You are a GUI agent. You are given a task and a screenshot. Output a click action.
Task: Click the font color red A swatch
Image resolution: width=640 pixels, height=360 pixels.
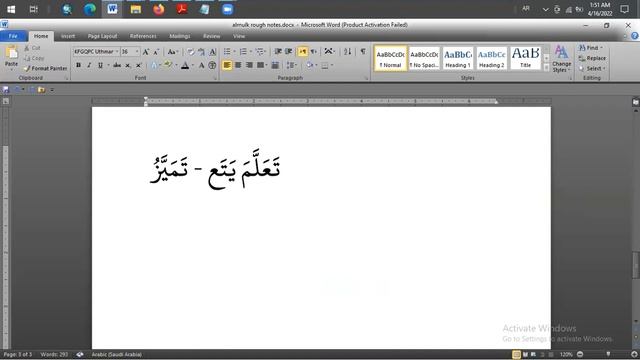point(185,65)
